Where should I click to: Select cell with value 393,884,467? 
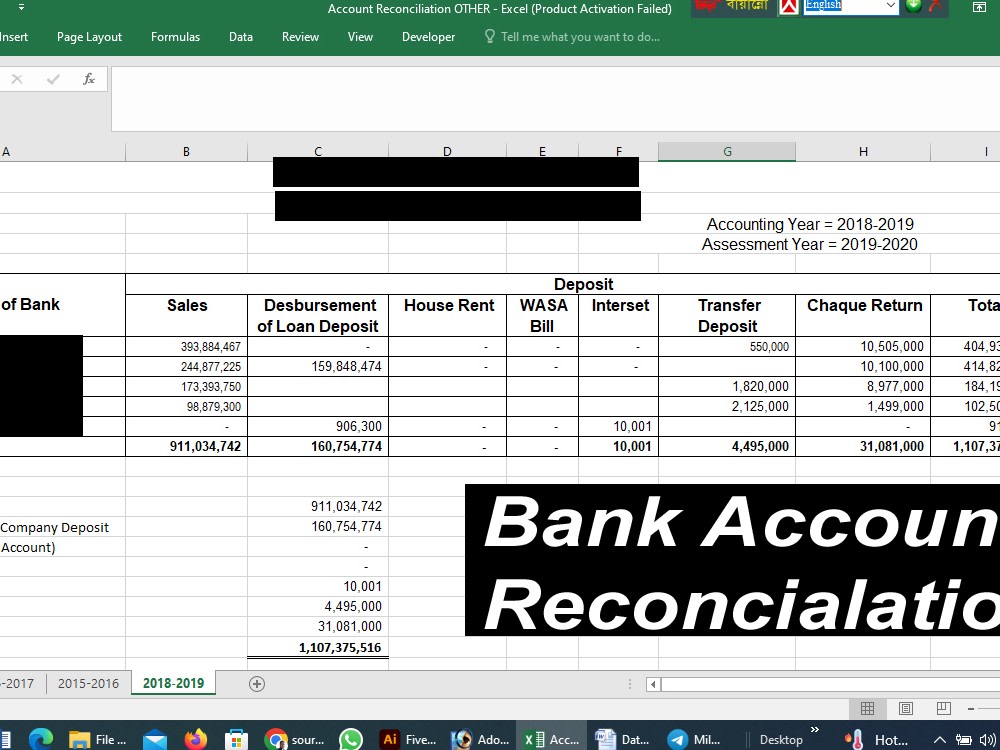pyautogui.click(x=187, y=347)
